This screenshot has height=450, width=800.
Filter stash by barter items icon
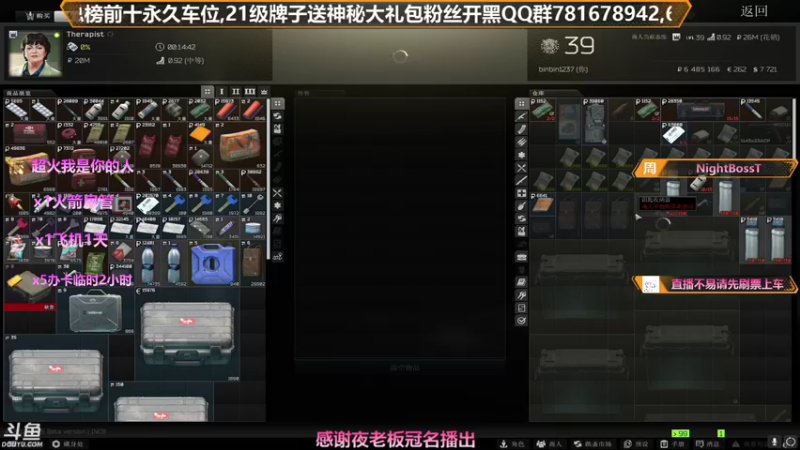point(521,218)
